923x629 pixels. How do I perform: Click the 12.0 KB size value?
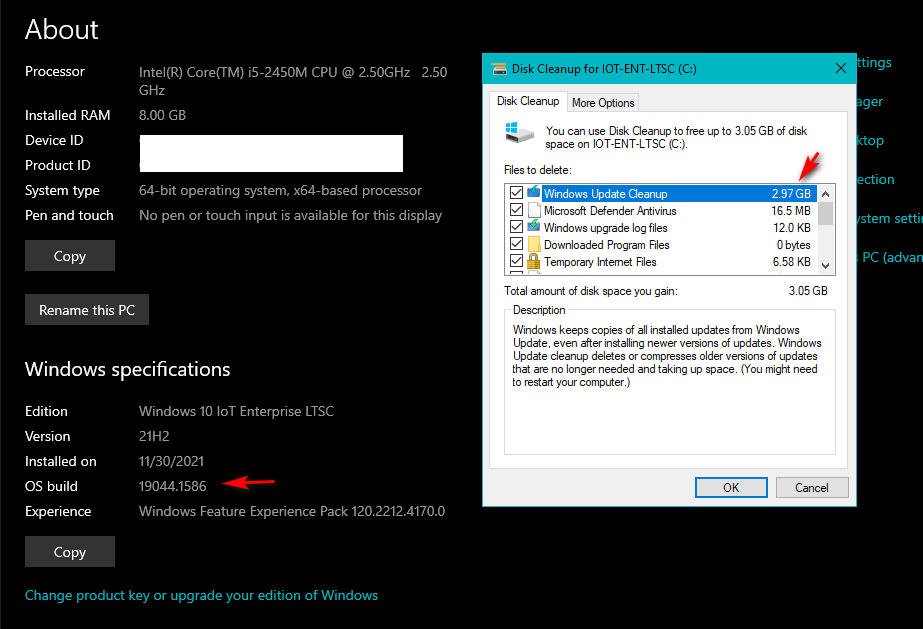tap(792, 228)
